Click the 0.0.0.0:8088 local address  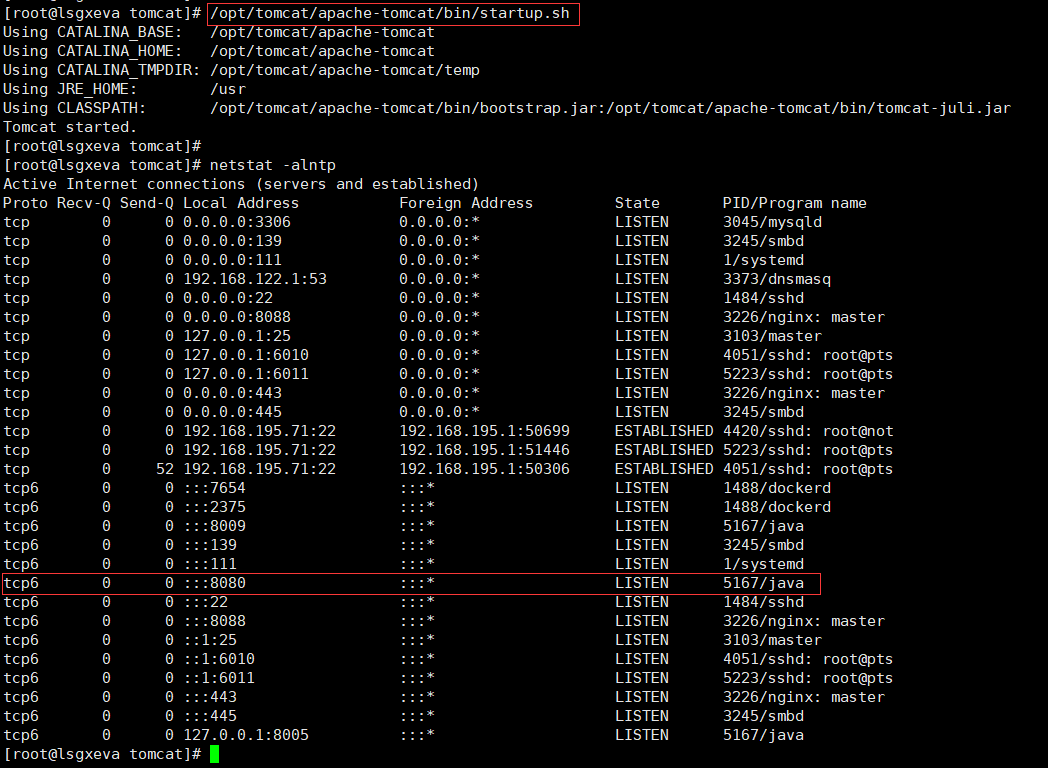(237, 317)
